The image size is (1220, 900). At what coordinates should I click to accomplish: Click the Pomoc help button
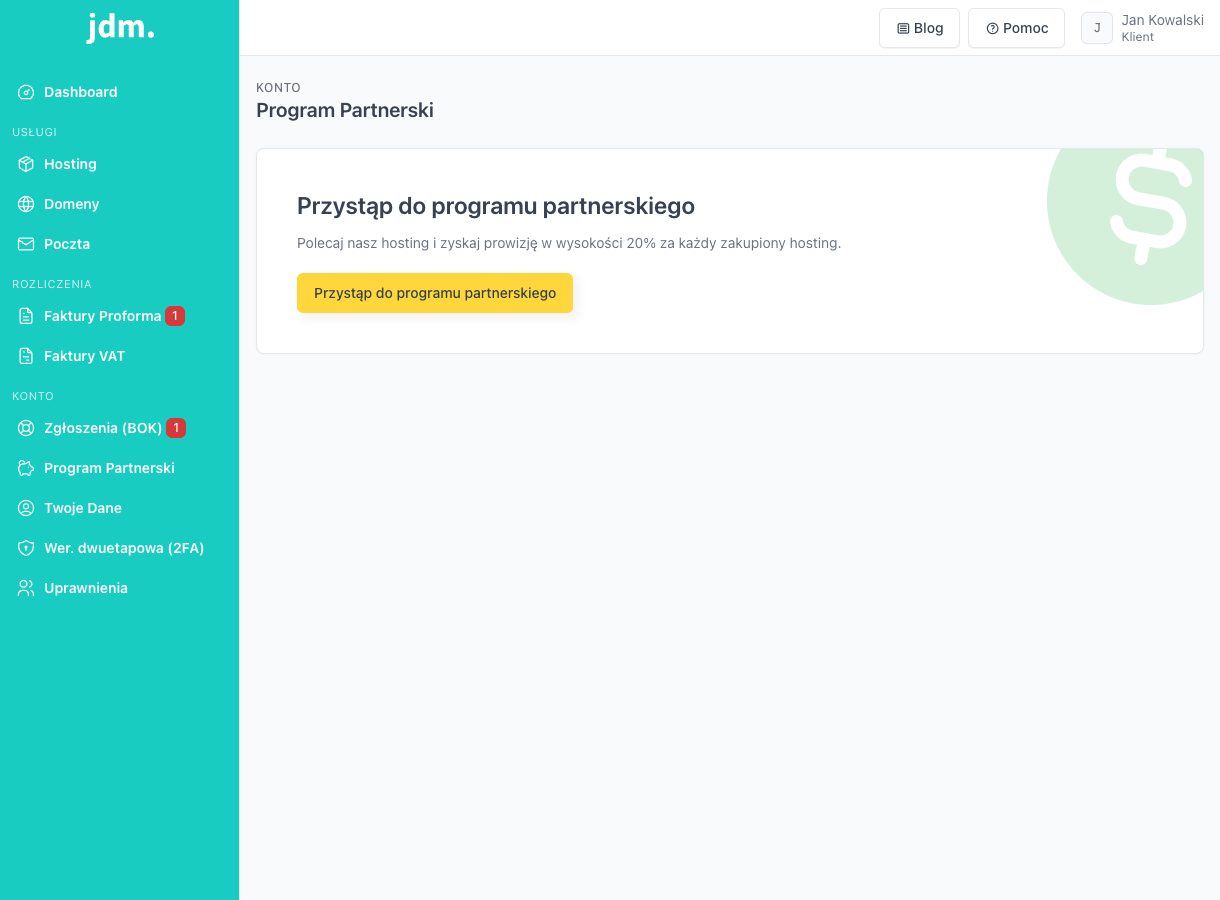[x=1016, y=28]
